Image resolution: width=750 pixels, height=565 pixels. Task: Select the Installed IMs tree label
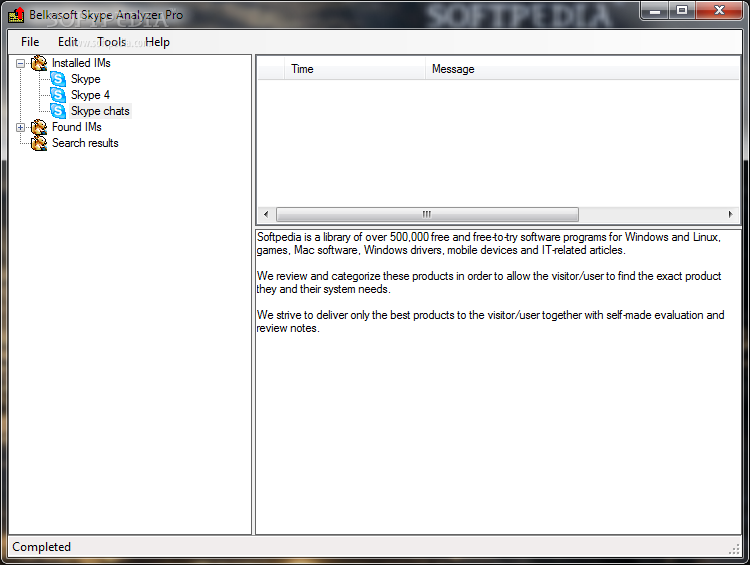[81, 63]
